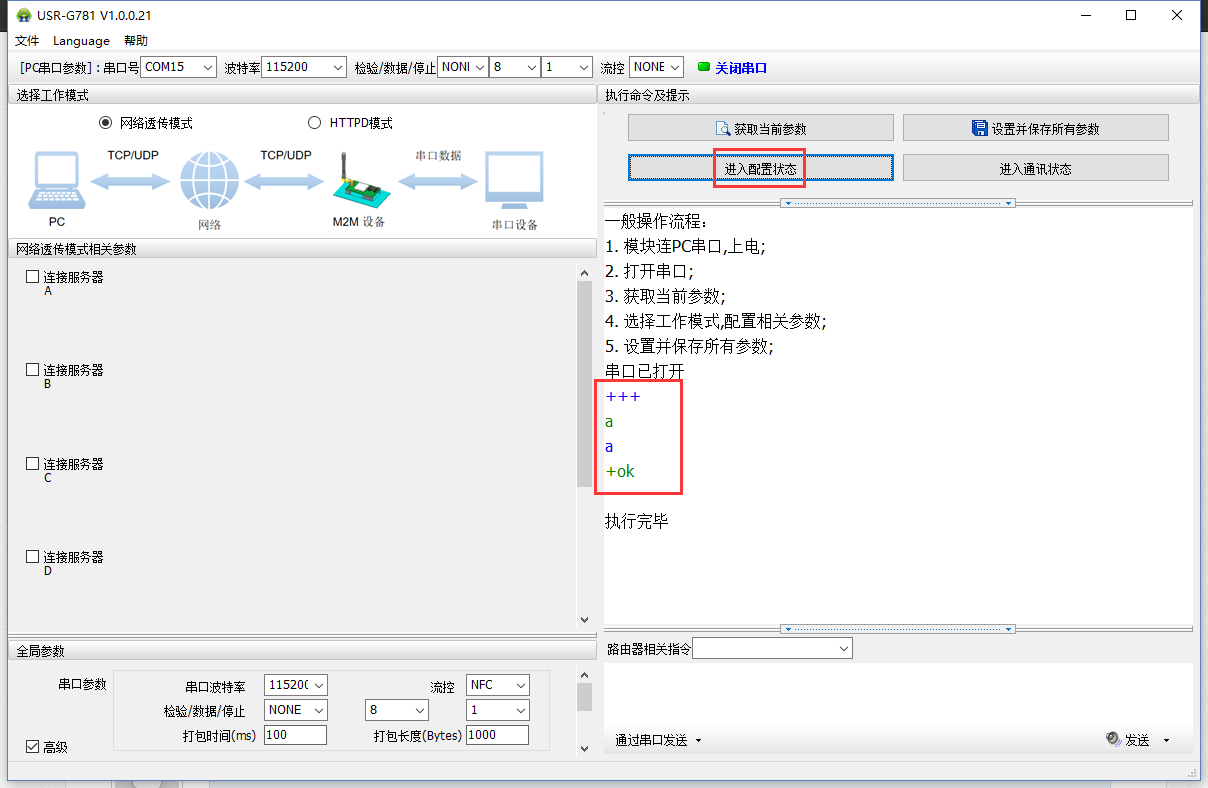Open the 文件 menu
This screenshot has width=1208, height=788.
click(x=27, y=41)
